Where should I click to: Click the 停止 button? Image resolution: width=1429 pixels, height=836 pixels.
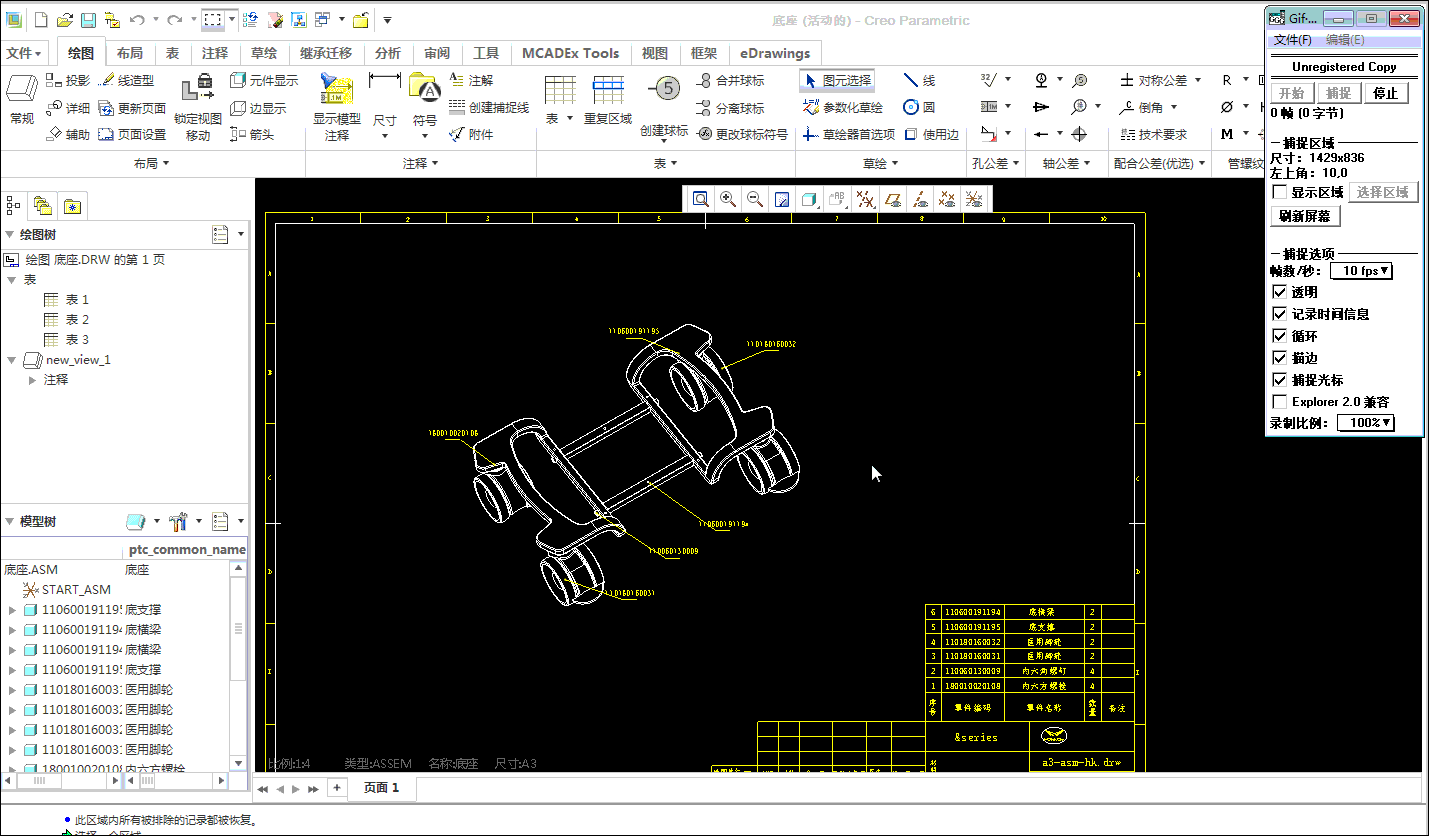1385,93
